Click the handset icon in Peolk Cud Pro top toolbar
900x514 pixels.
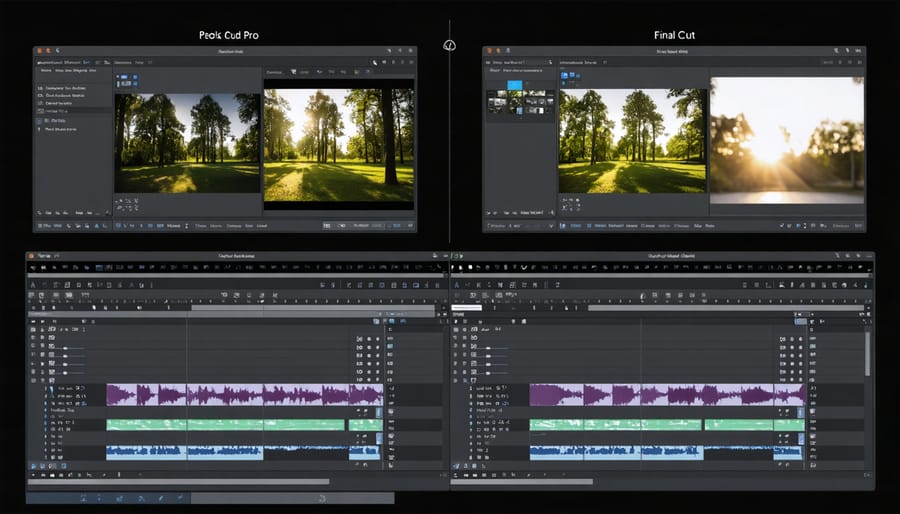tap(374, 62)
